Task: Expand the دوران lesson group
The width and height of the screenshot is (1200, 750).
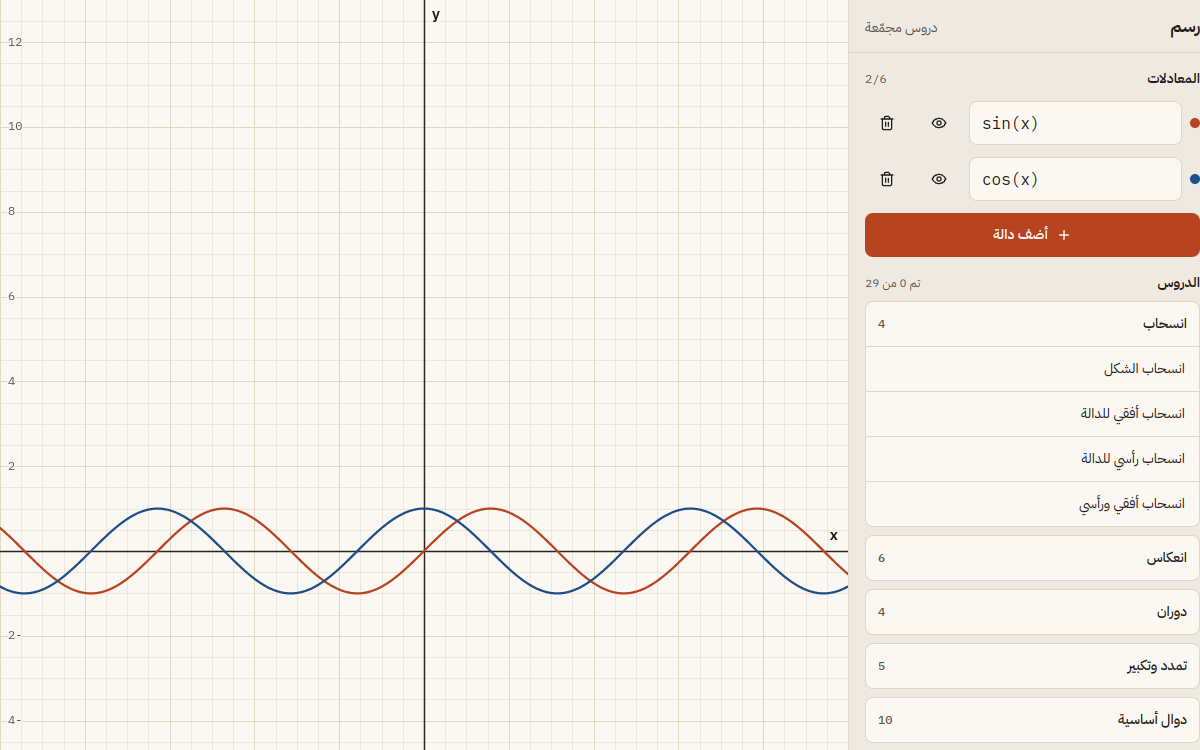Action: [1032, 612]
